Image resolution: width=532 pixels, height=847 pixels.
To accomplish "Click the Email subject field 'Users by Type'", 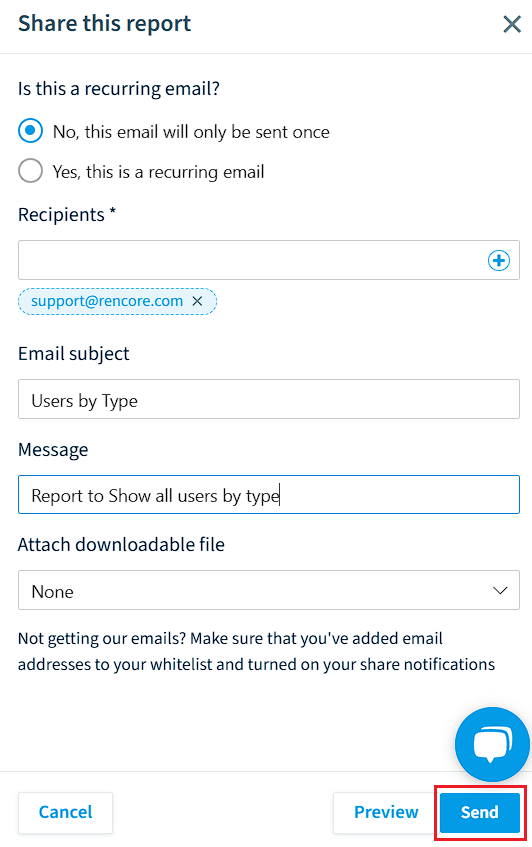I will [269, 399].
